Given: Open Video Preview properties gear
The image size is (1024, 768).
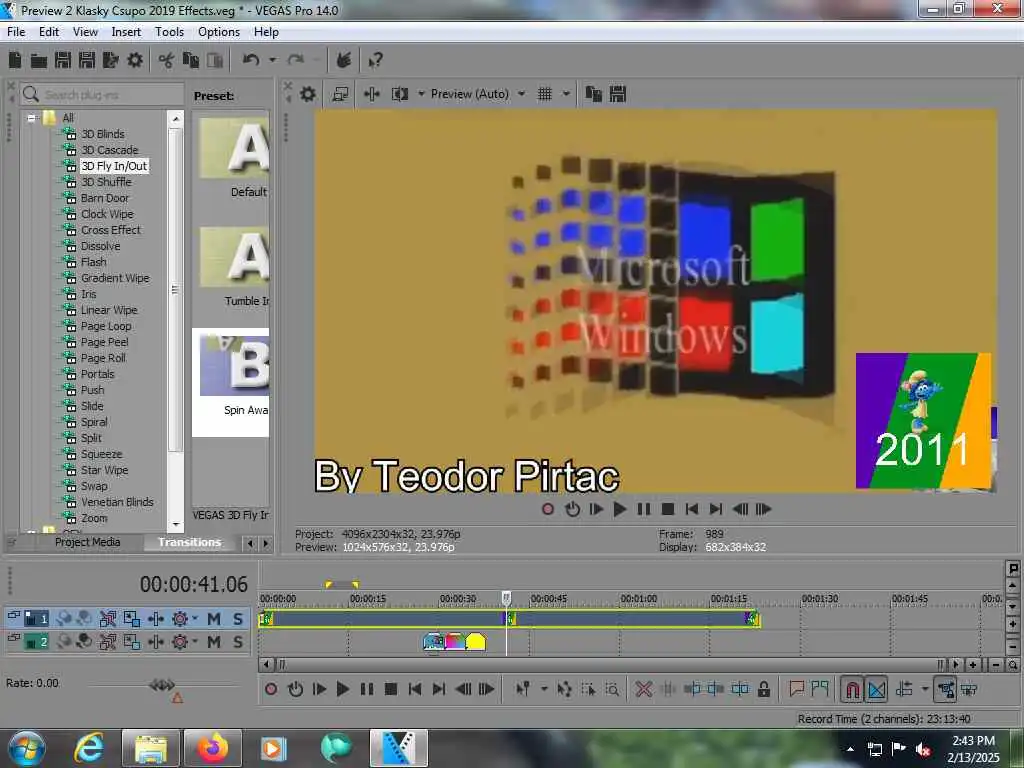Looking at the screenshot, I should (x=308, y=94).
